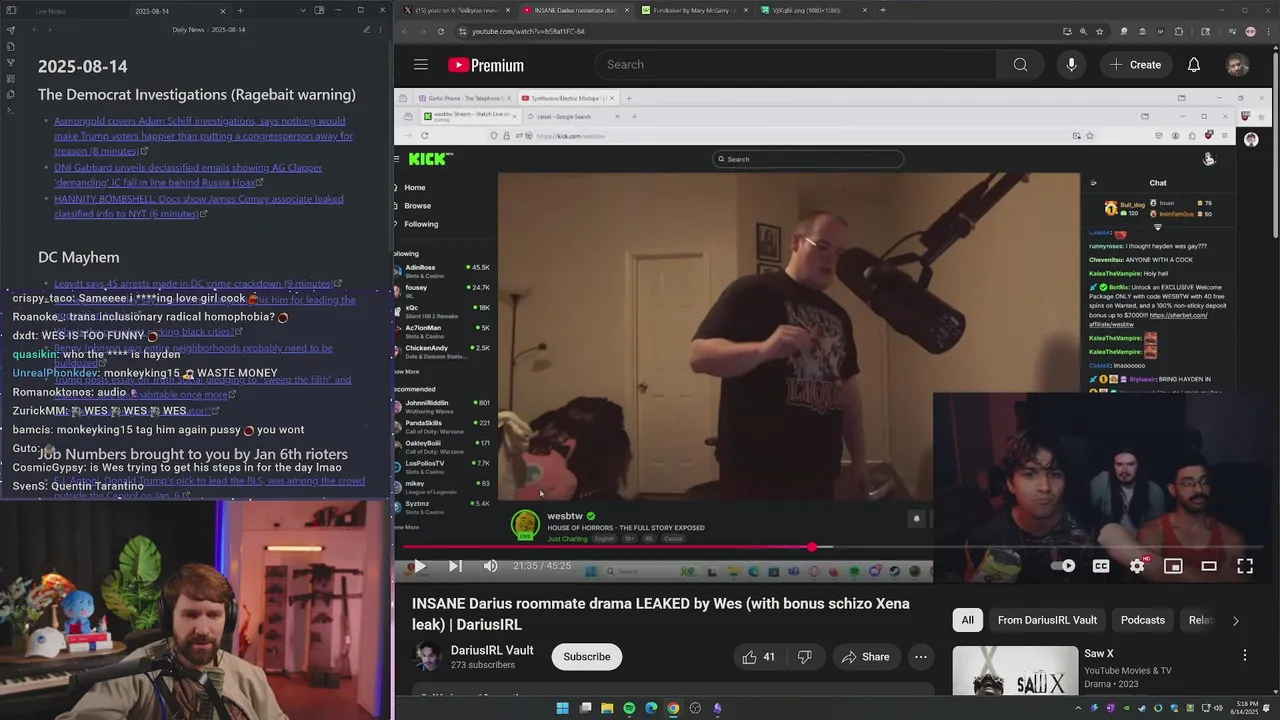Subscribe to DariusIRL Vault channel
The width and height of the screenshot is (1280, 720).
click(587, 657)
